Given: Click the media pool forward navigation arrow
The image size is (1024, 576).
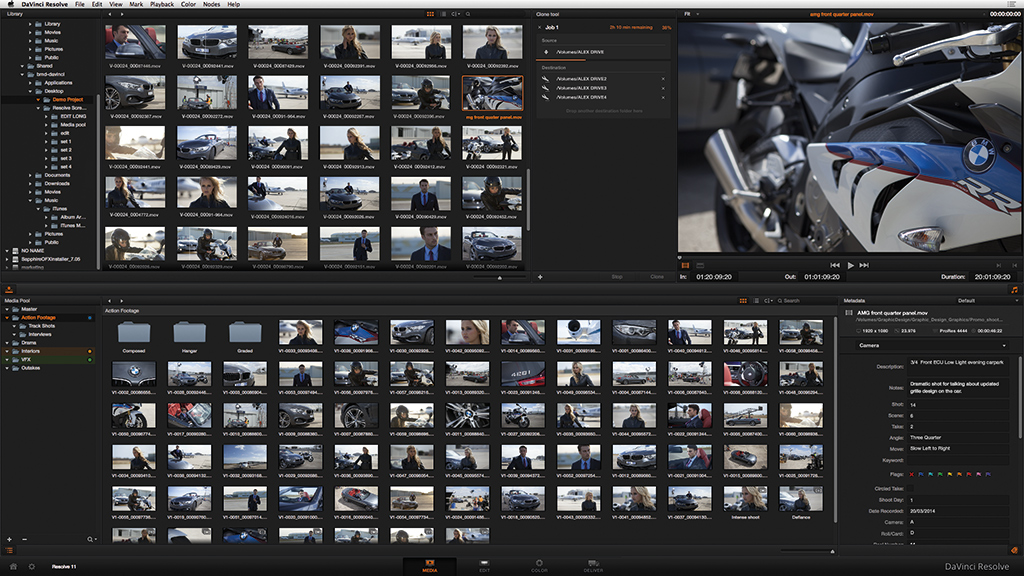Looking at the screenshot, I should coord(121,300).
